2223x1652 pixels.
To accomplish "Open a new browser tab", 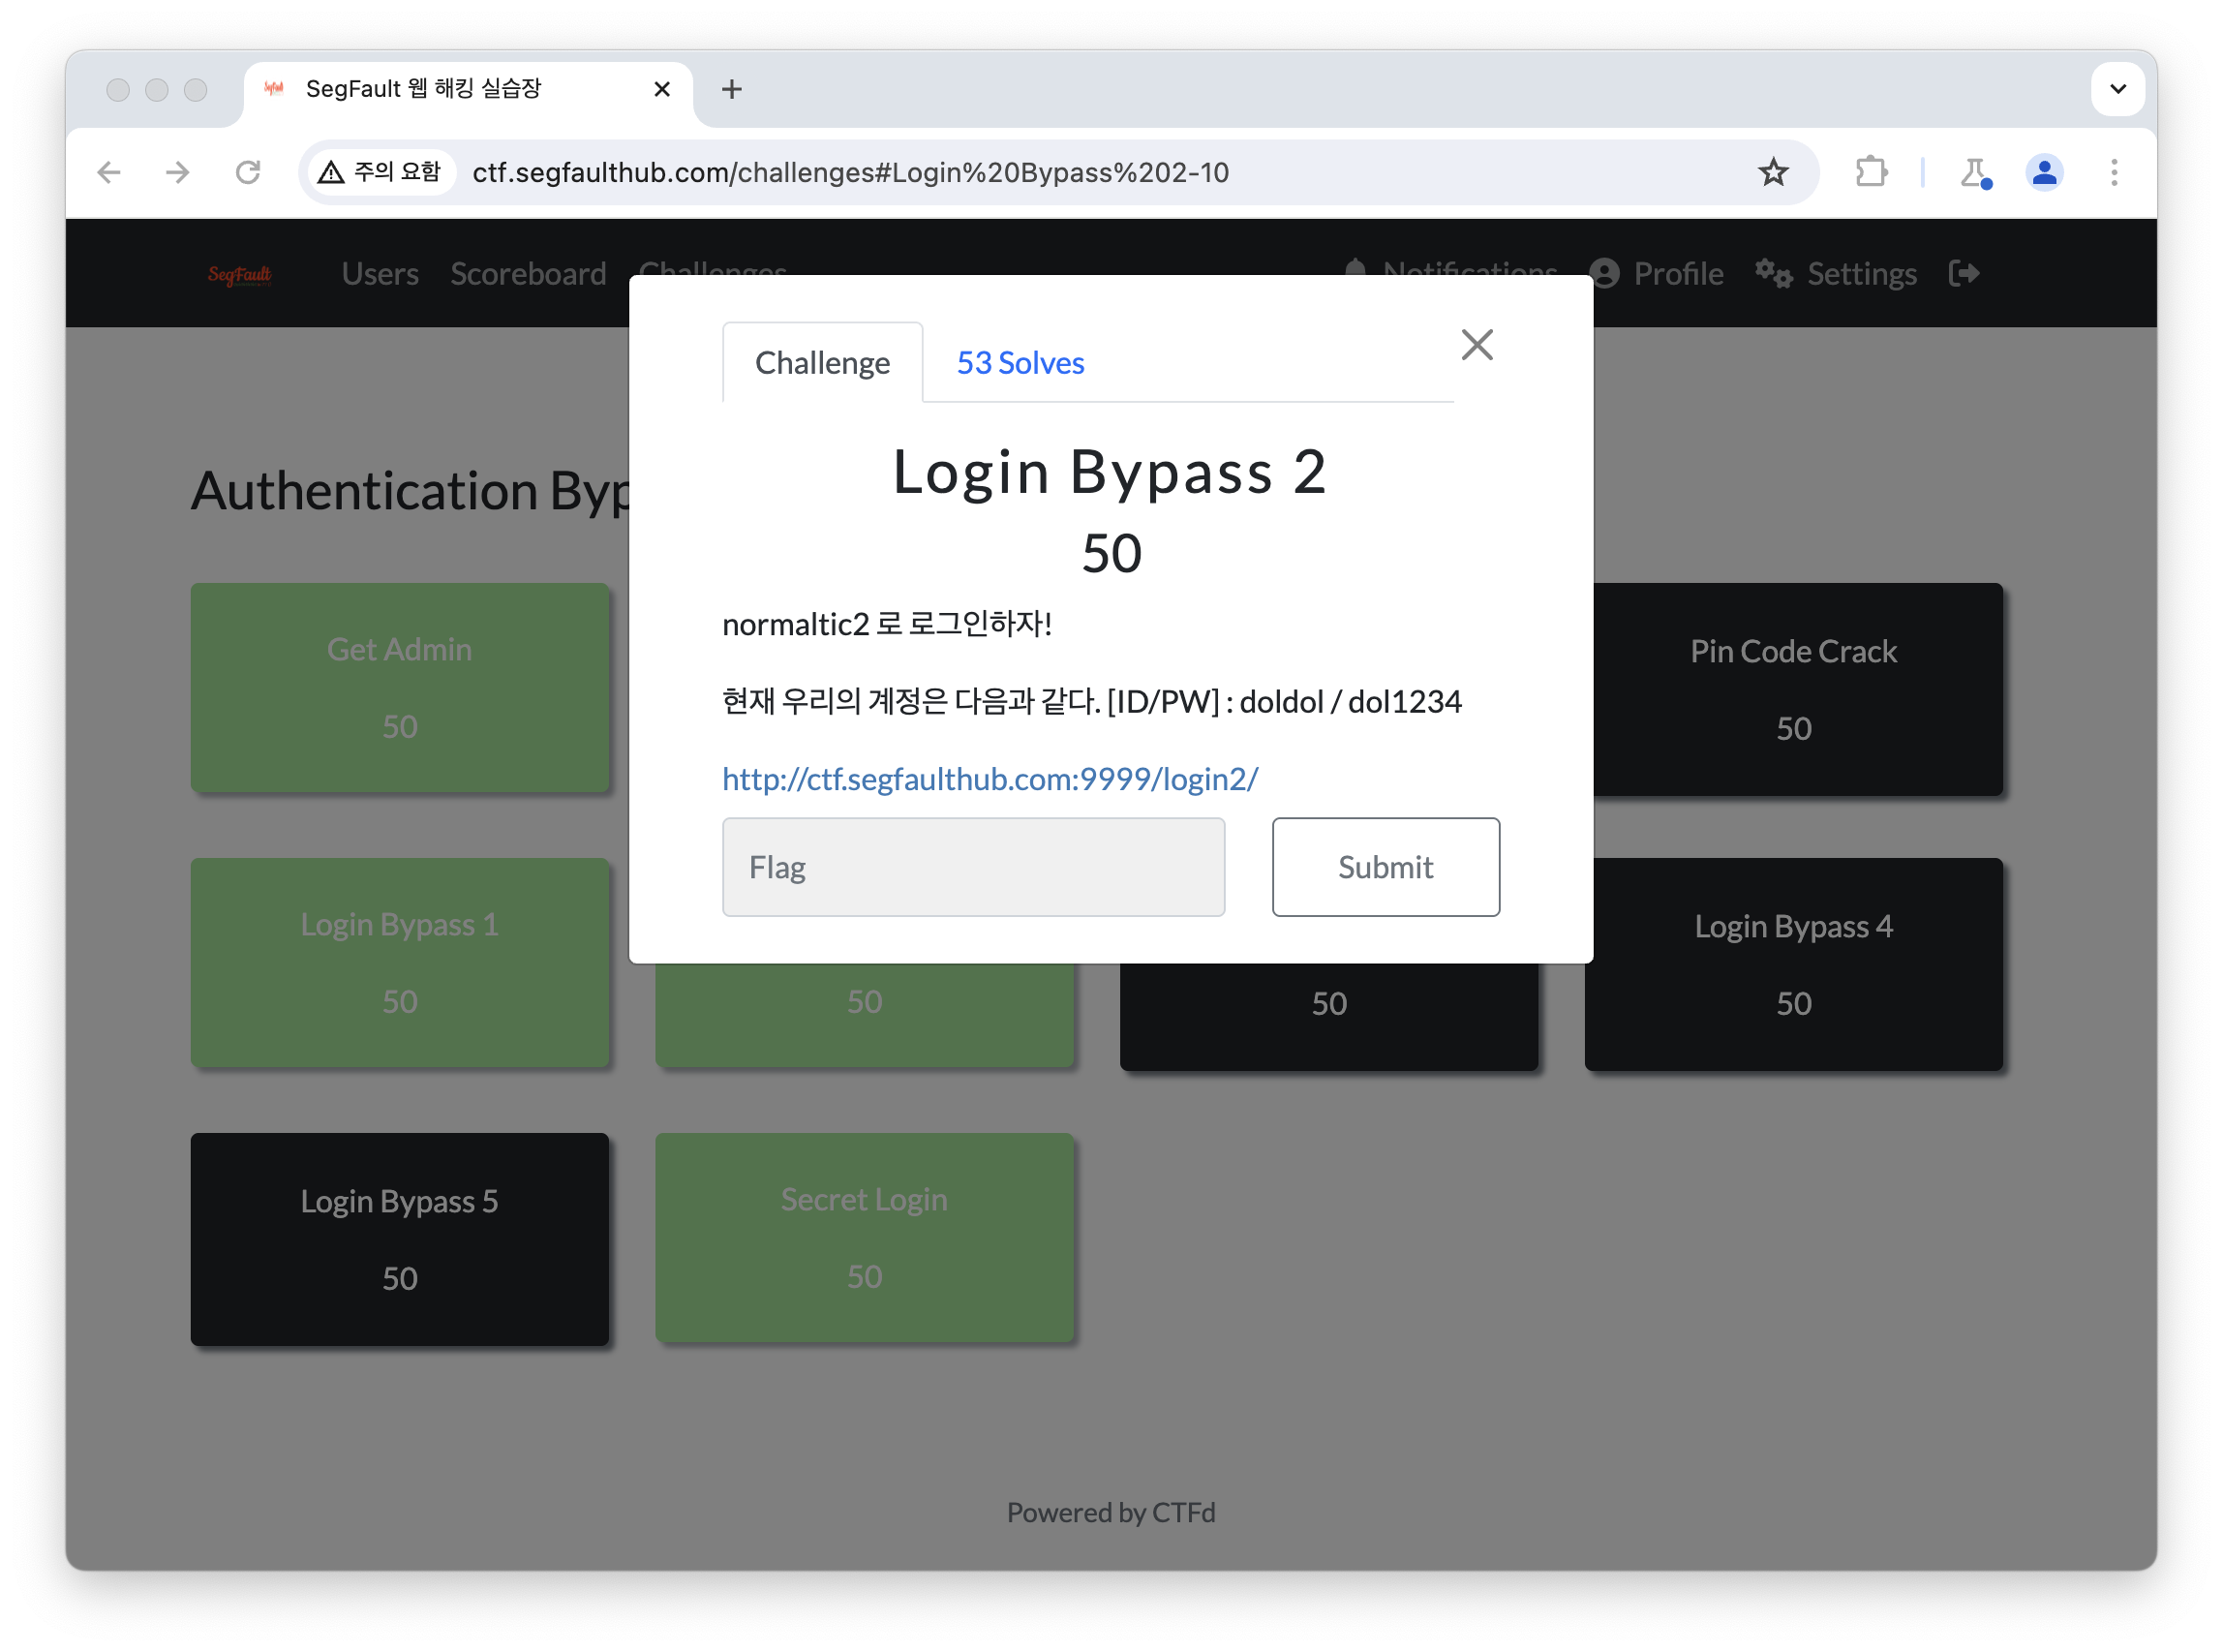I will pos(731,89).
